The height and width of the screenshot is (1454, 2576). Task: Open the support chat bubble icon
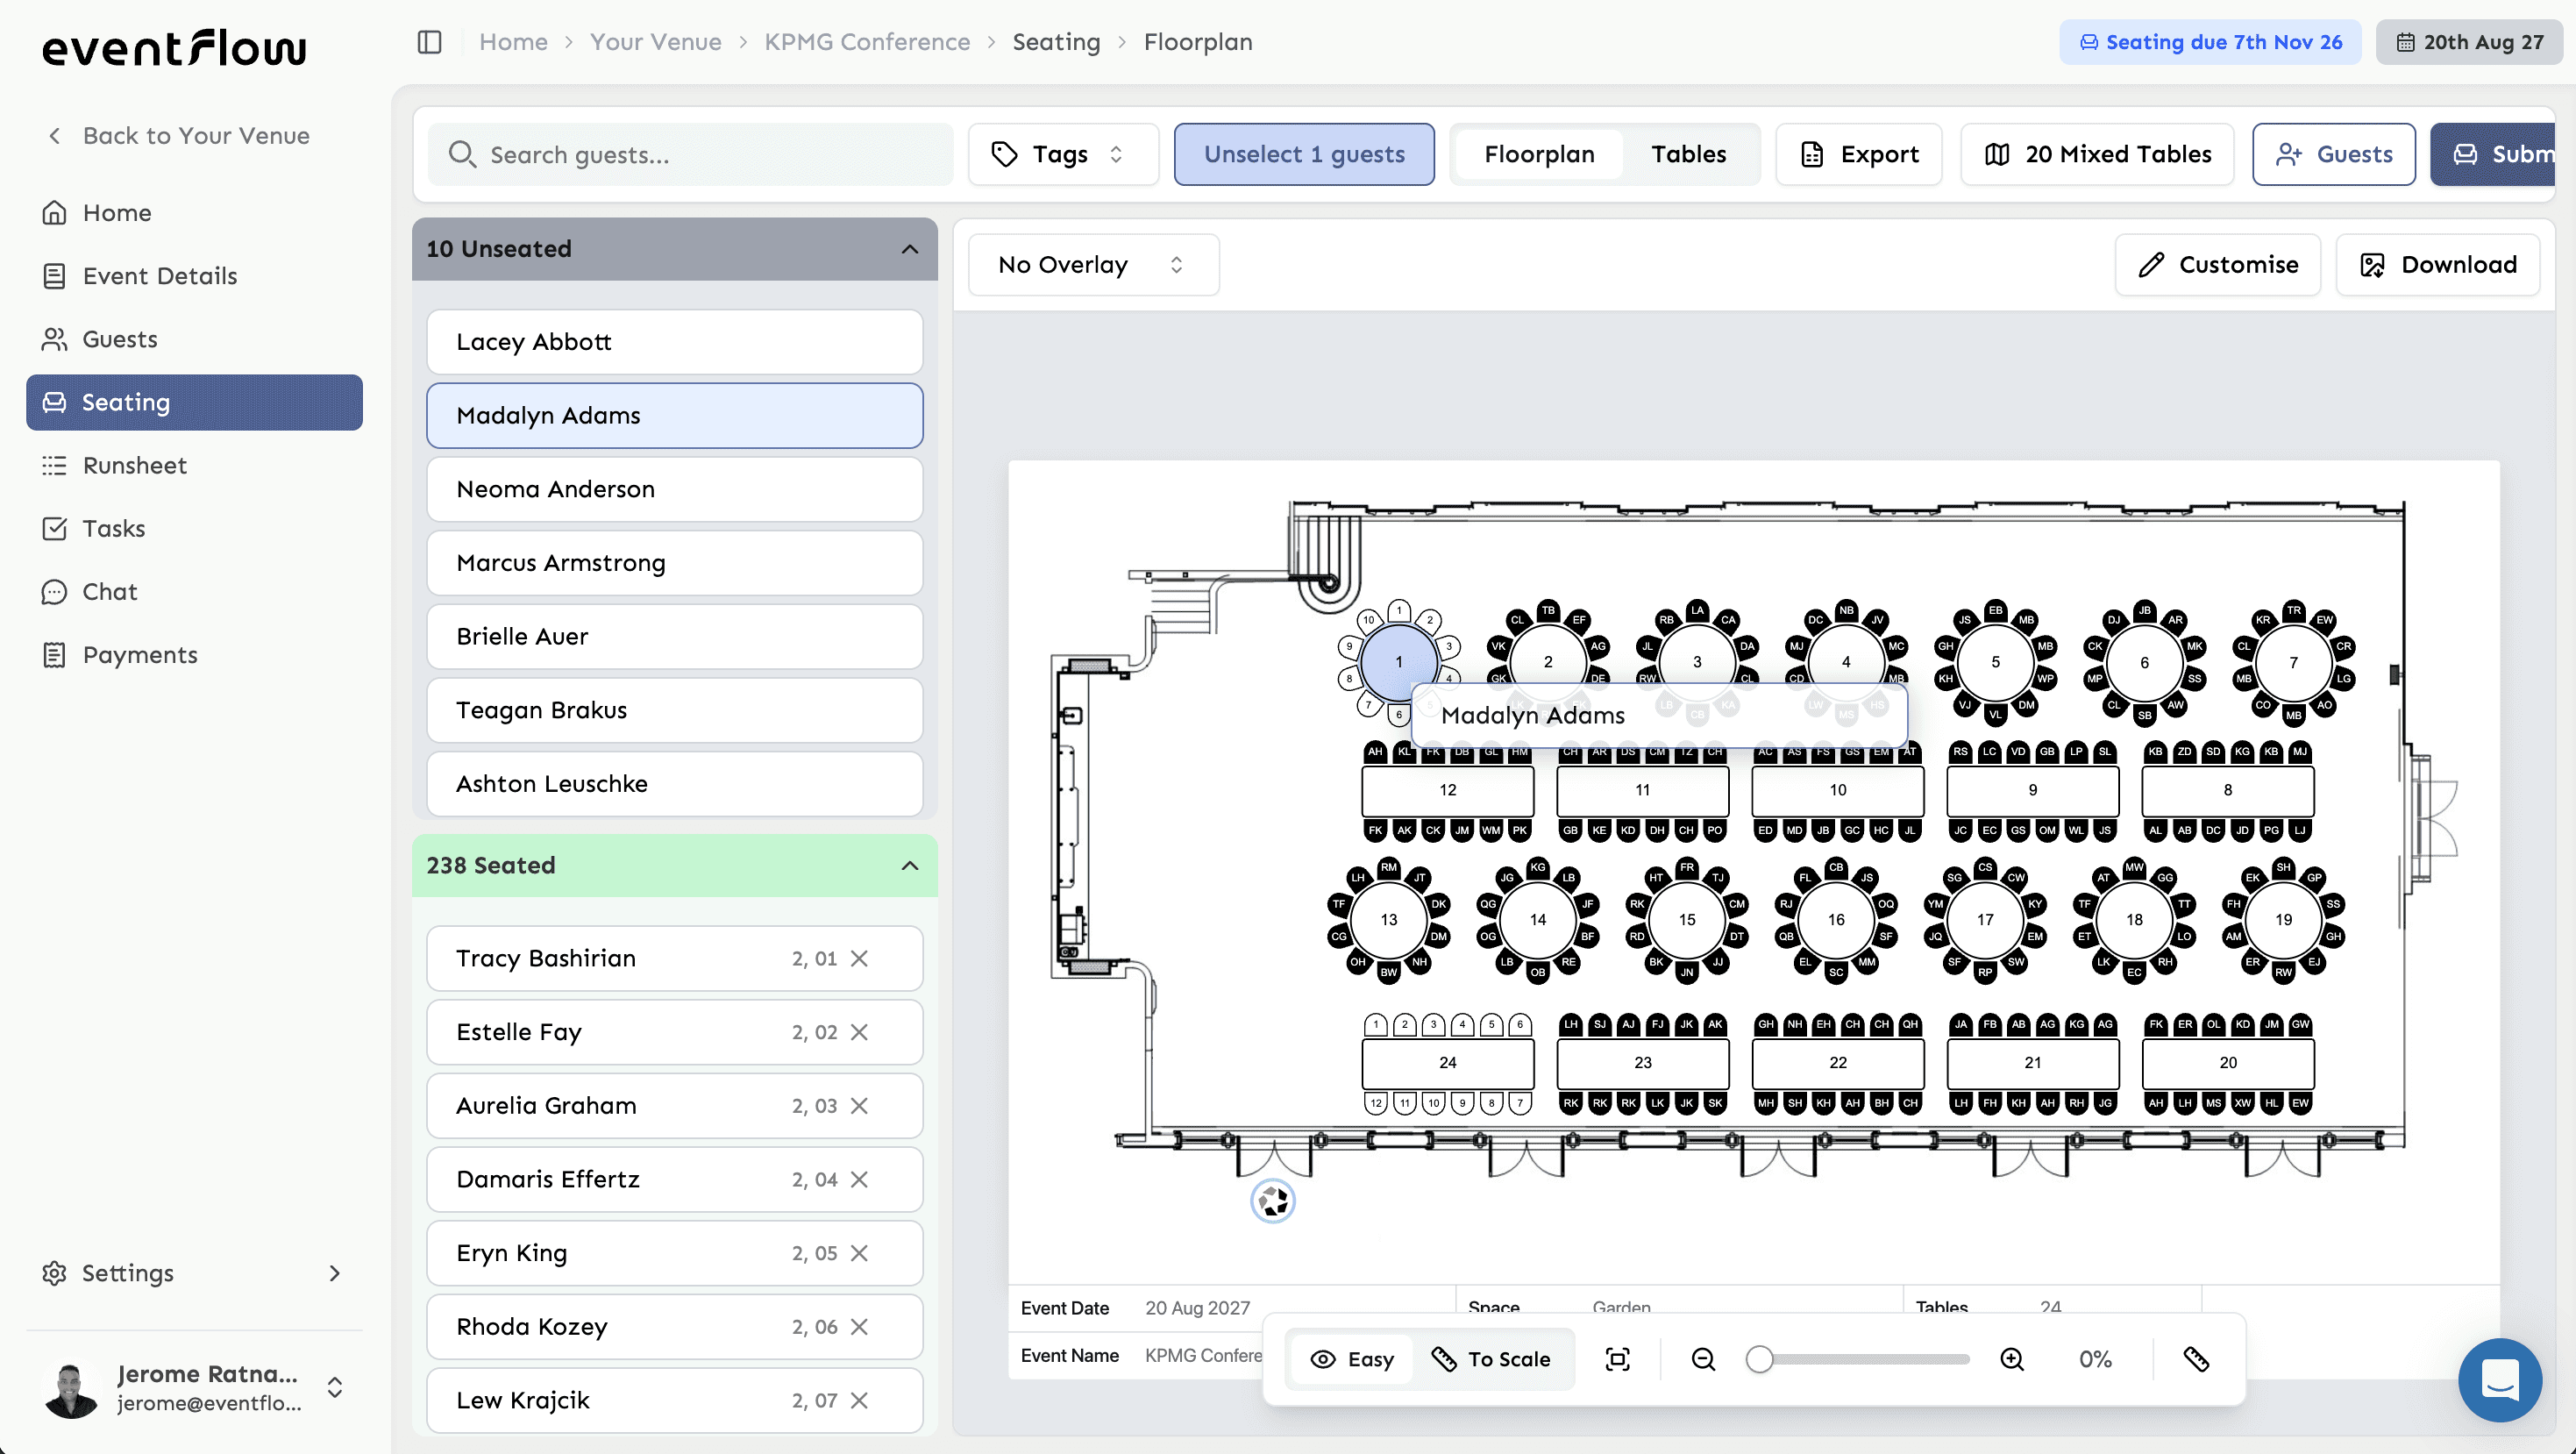2500,1380
